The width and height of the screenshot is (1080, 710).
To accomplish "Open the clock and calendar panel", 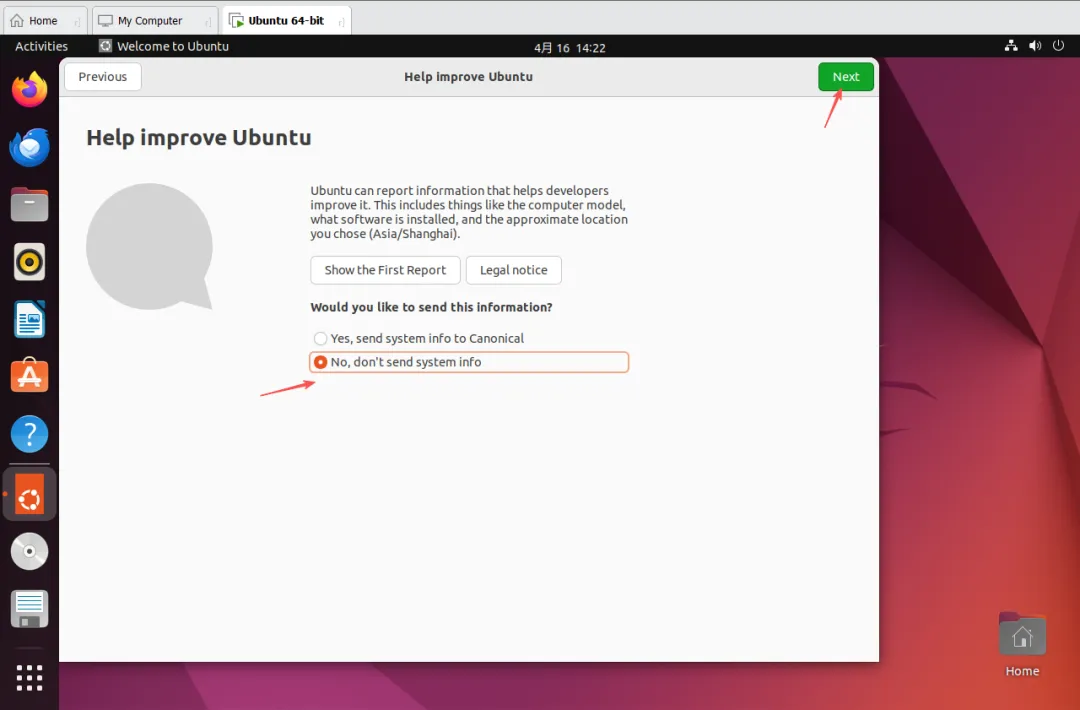I will click(570, 48).
